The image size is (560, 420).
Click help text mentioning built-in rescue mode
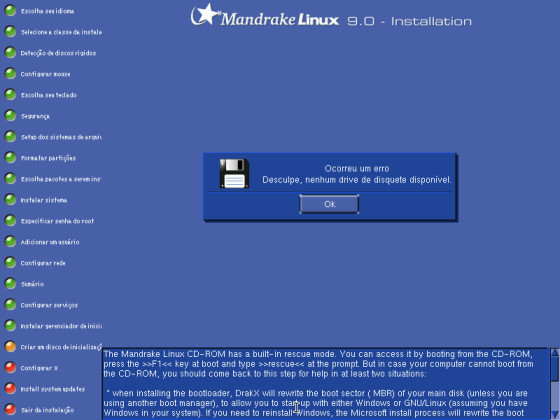[x=318, y=354]
